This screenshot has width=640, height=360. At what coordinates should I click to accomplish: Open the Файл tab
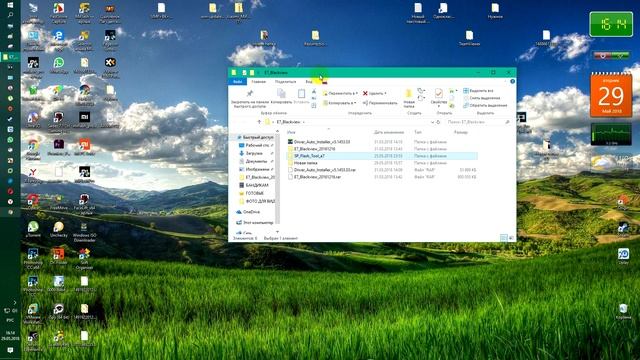point(238,82)
